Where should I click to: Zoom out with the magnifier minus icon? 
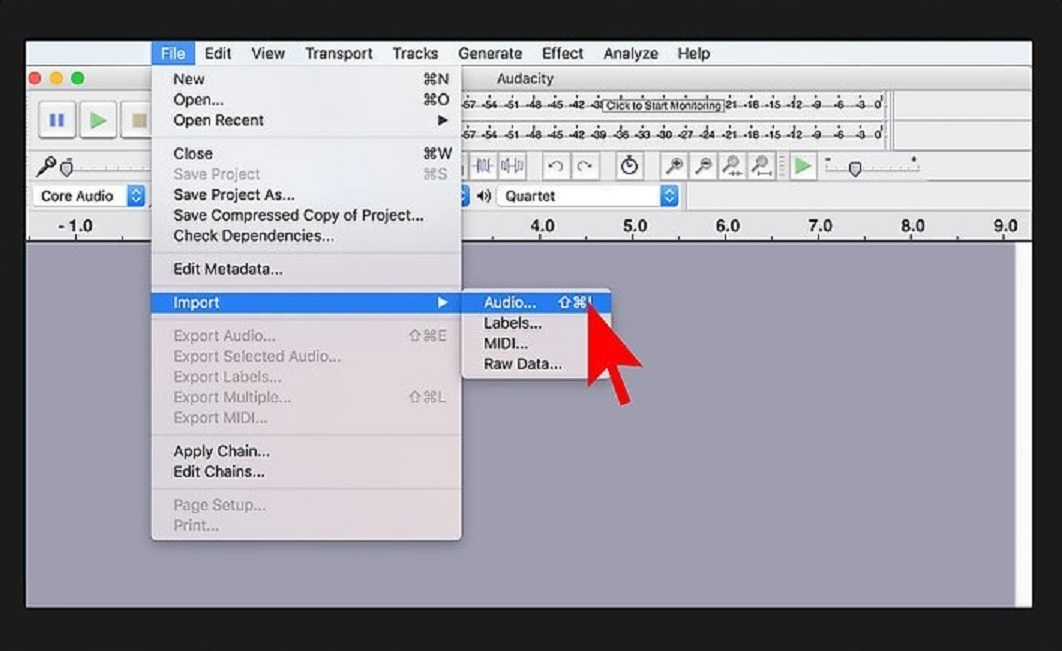pyautogui.click(x=703, y=165)
